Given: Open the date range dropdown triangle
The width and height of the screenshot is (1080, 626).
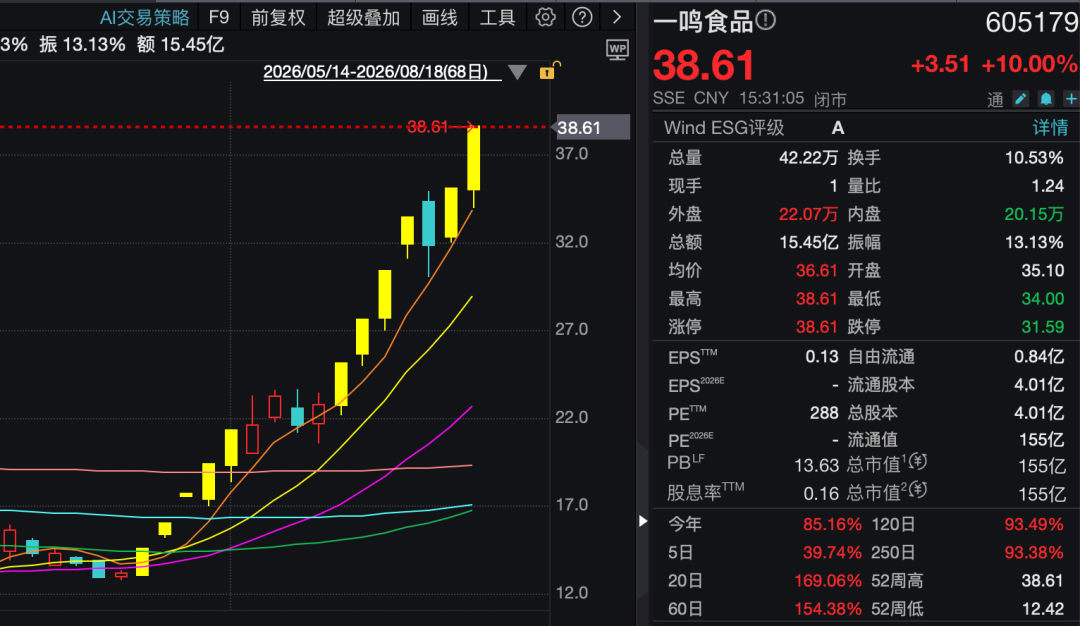Looking at the screenshot, I should pos(517,72).
